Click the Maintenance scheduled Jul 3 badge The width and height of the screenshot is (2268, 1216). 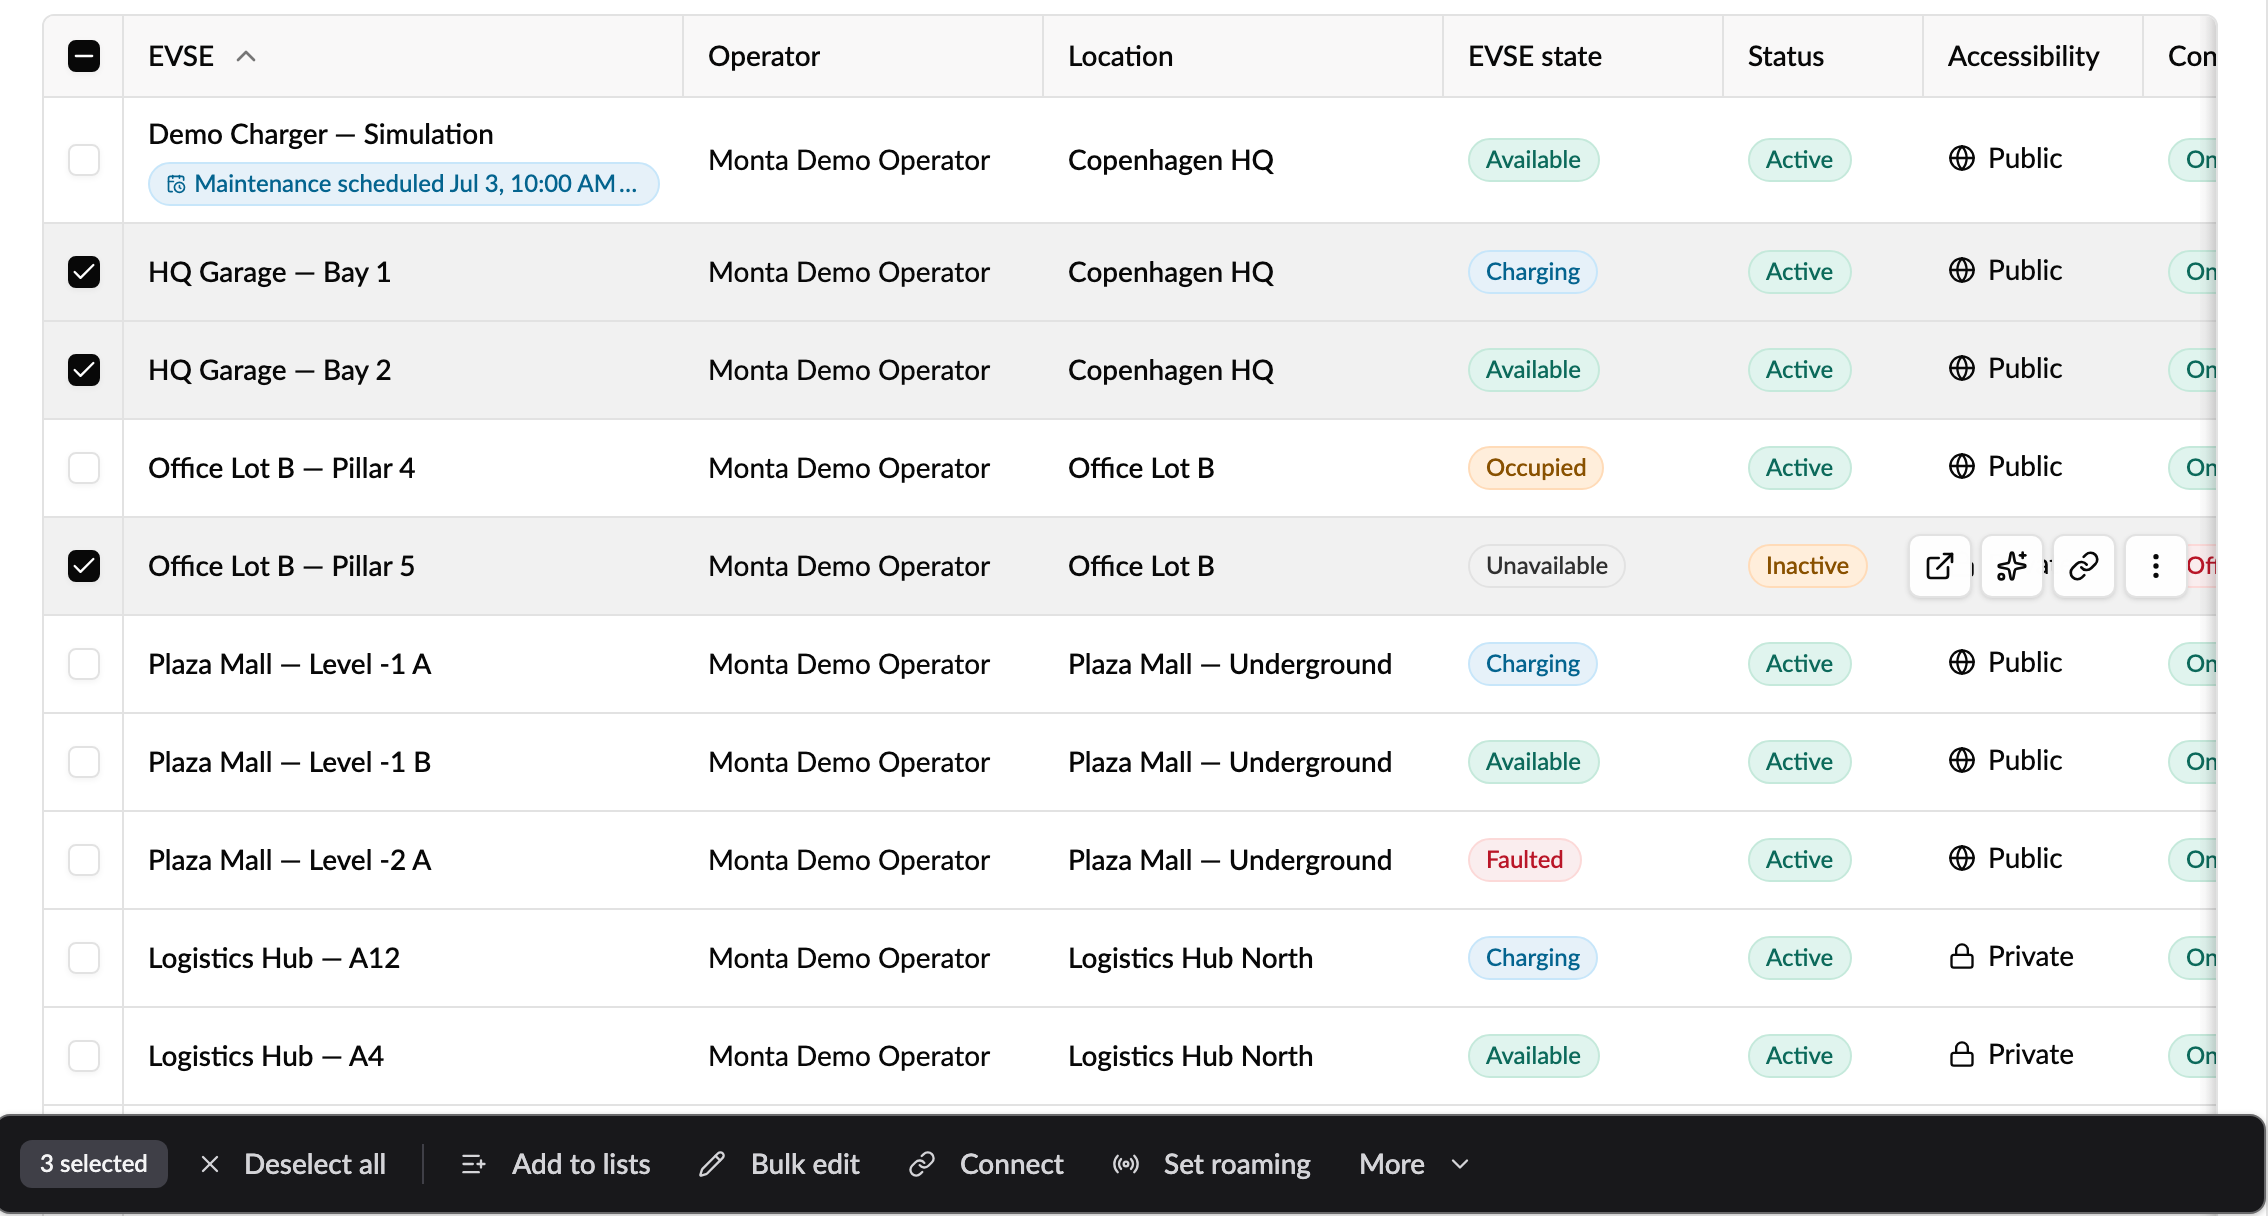coord(404,184)
